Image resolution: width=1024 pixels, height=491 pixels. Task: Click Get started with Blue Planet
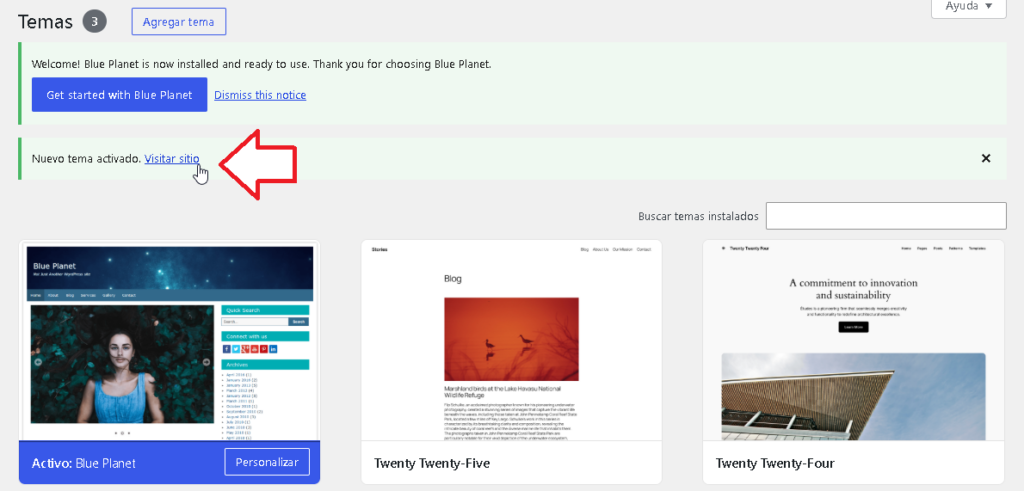pos(120,95)
